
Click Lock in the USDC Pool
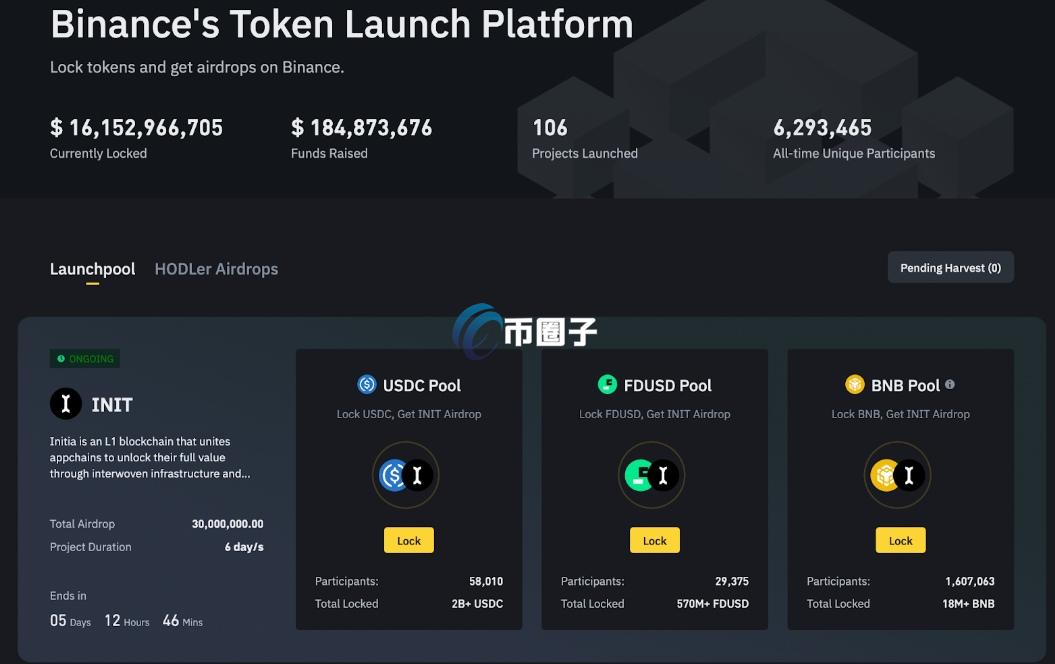(408, 540)
